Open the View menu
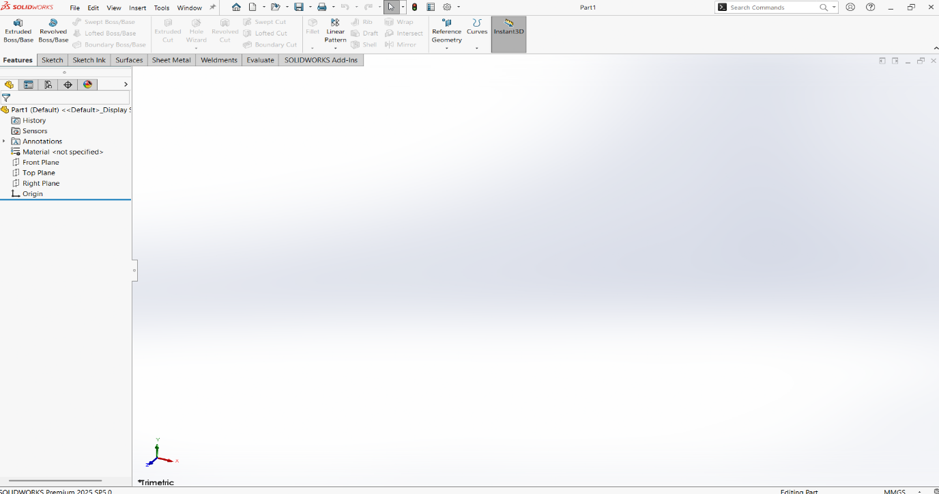939x494 pixels. (114, 8)
